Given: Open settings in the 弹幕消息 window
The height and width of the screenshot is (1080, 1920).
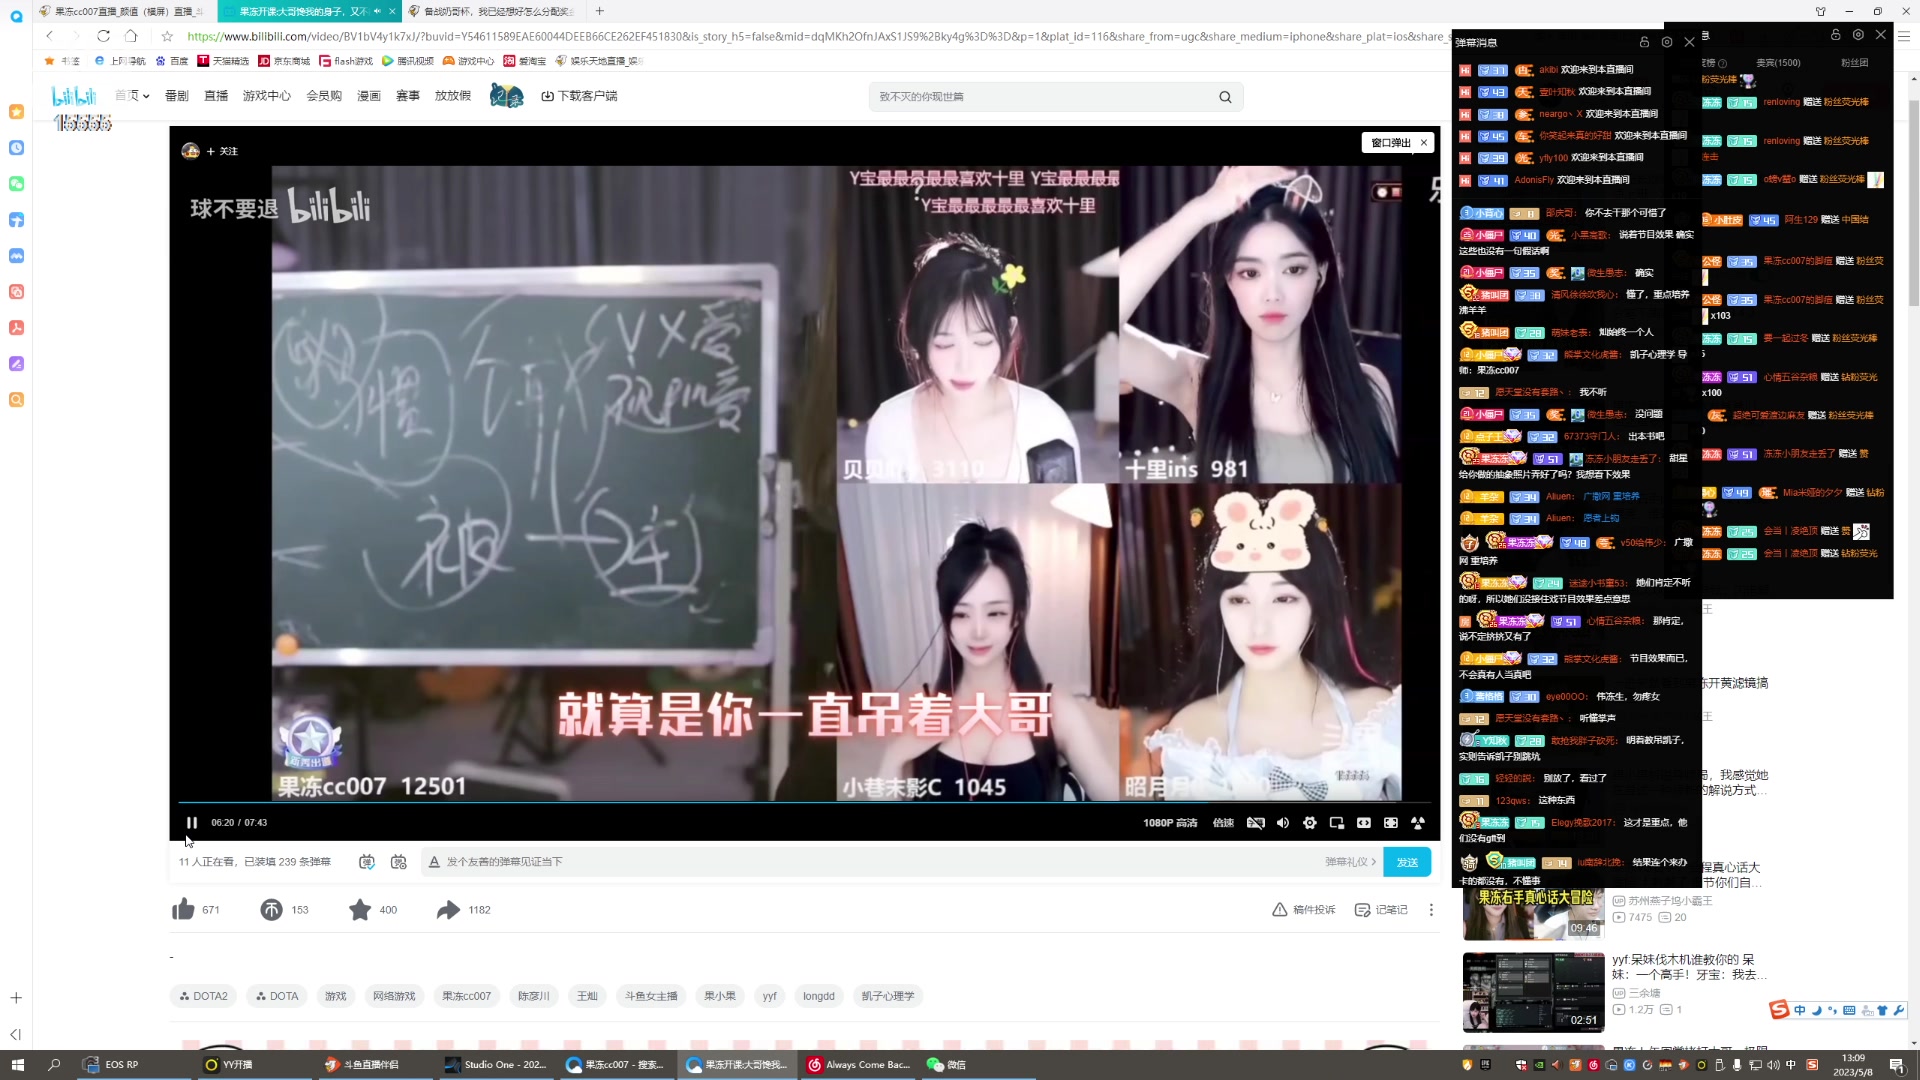Looking at the screenshot, I should 1667,42.
